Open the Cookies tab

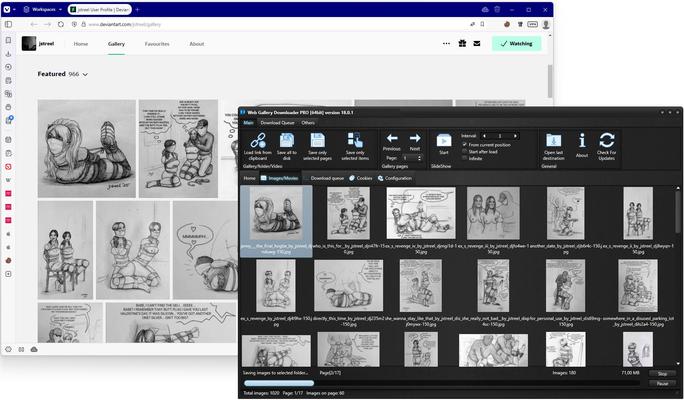(360, 178)
